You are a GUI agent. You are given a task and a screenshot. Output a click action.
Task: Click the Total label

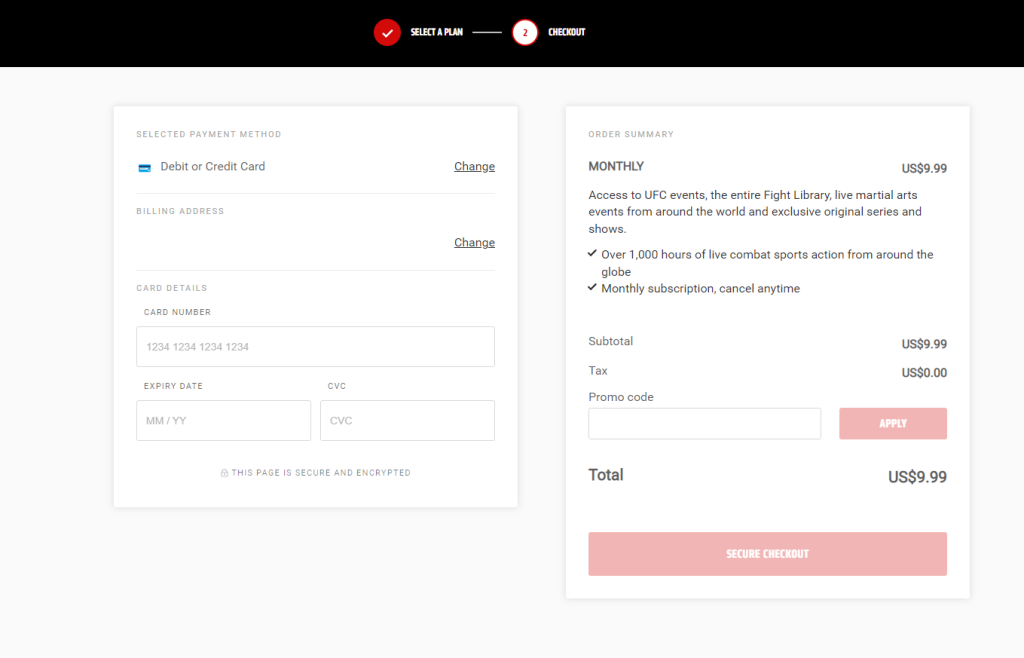(x=606, y=475)
